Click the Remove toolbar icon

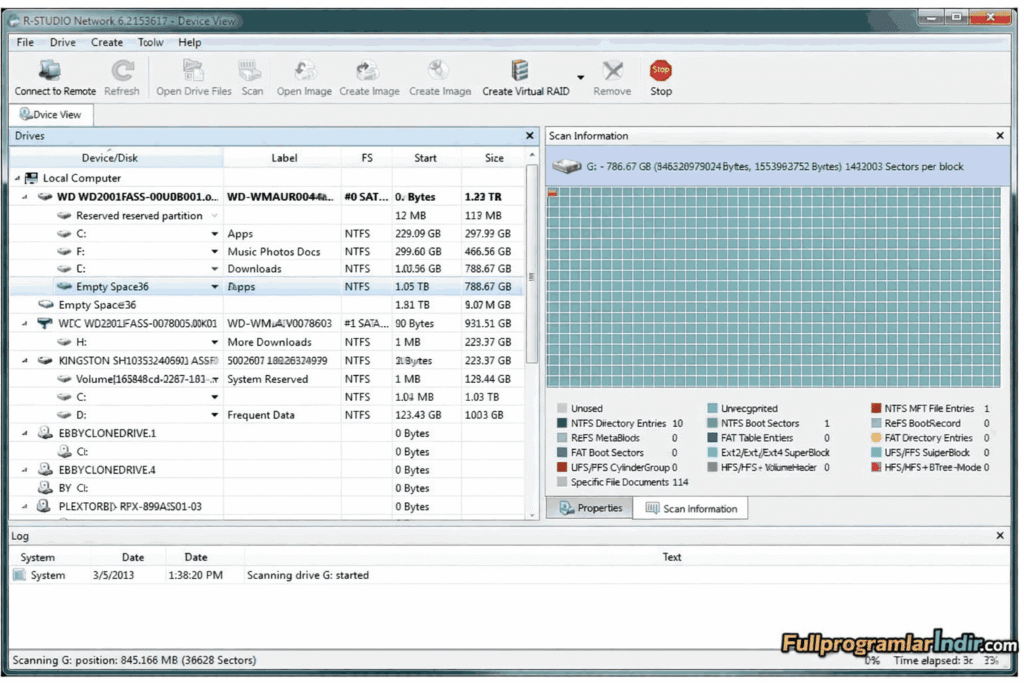point(612,72)
